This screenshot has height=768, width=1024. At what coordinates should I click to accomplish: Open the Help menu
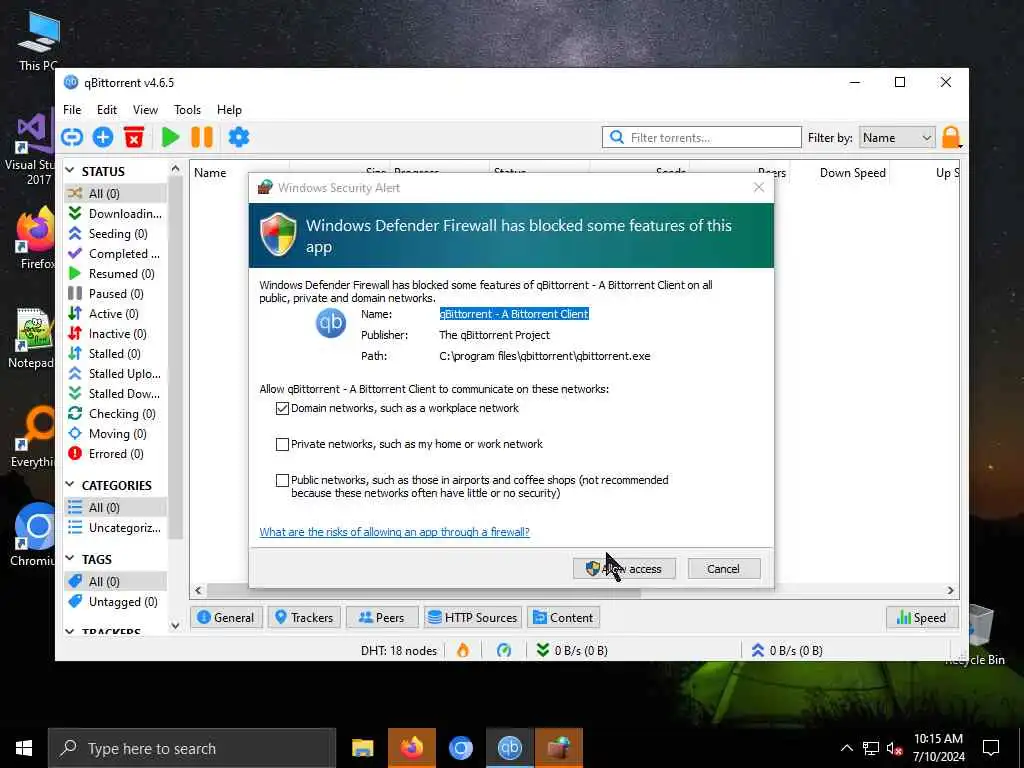click(x=229, y=110)
